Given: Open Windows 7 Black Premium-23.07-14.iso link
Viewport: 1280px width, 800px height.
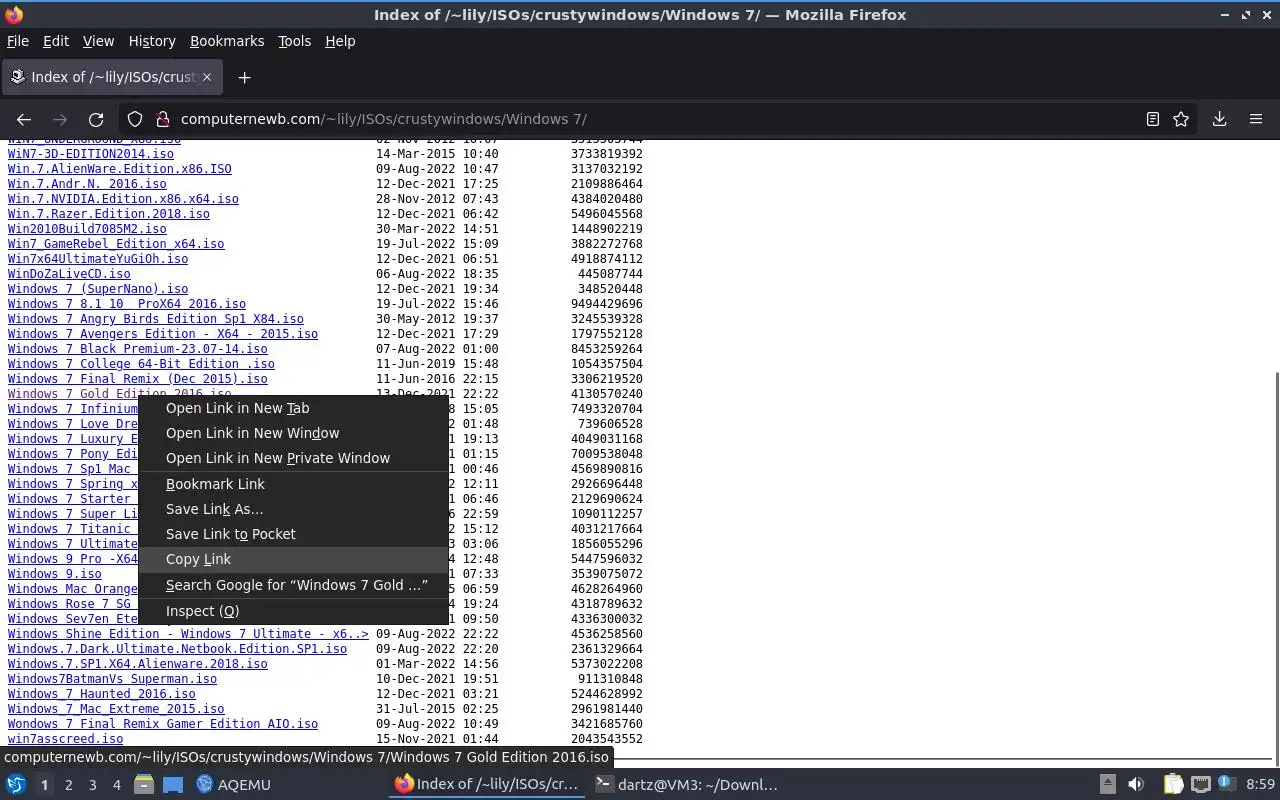Looking at the screenshot, I should (138, 349).
